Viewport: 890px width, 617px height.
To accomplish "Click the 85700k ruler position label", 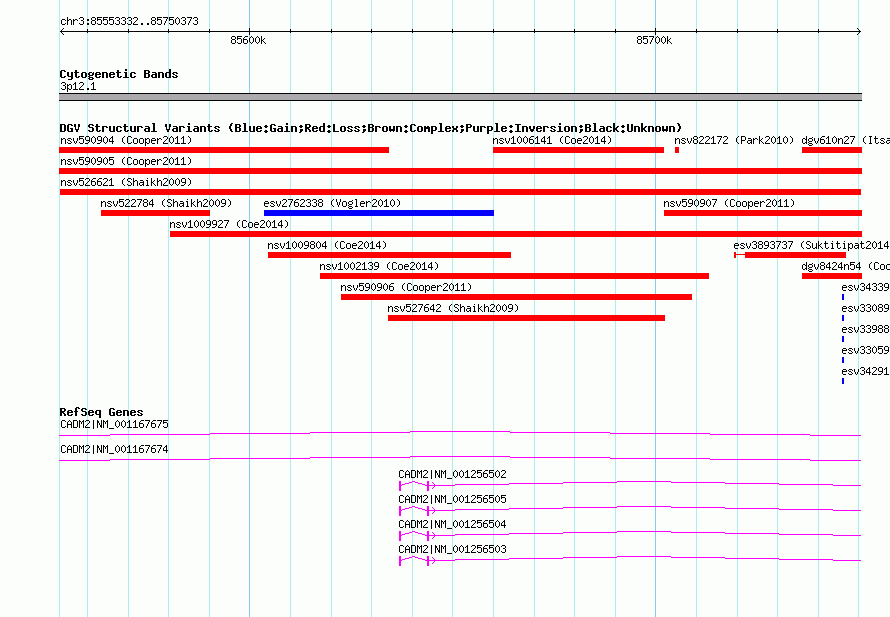I will [x=654, y=40].
